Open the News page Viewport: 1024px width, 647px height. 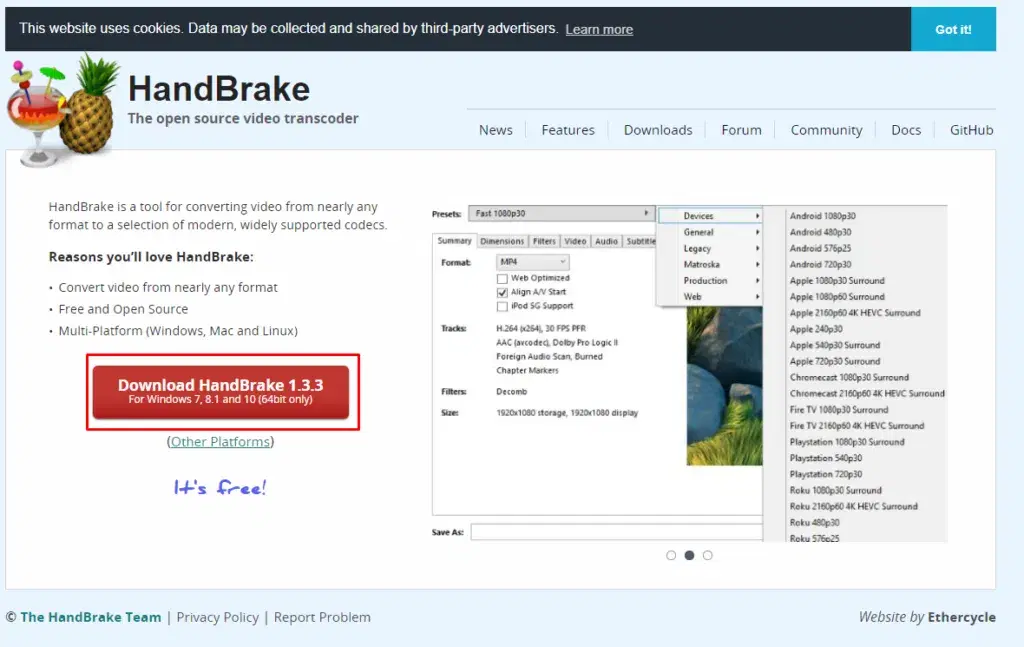click(x=496, y=130)
